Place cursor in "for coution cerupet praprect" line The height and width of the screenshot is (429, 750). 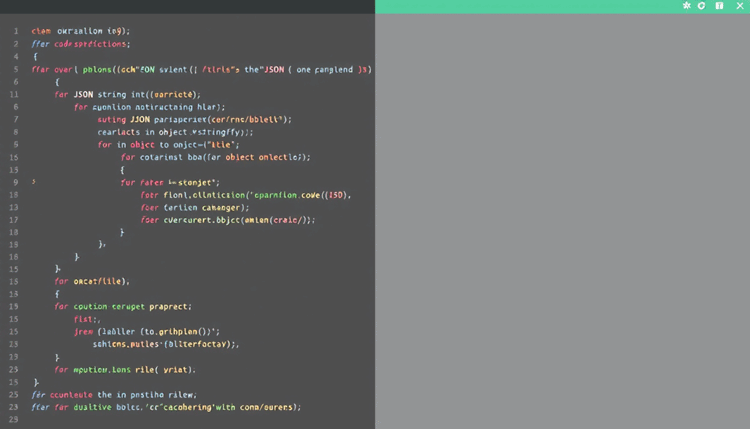coord(123,306)
